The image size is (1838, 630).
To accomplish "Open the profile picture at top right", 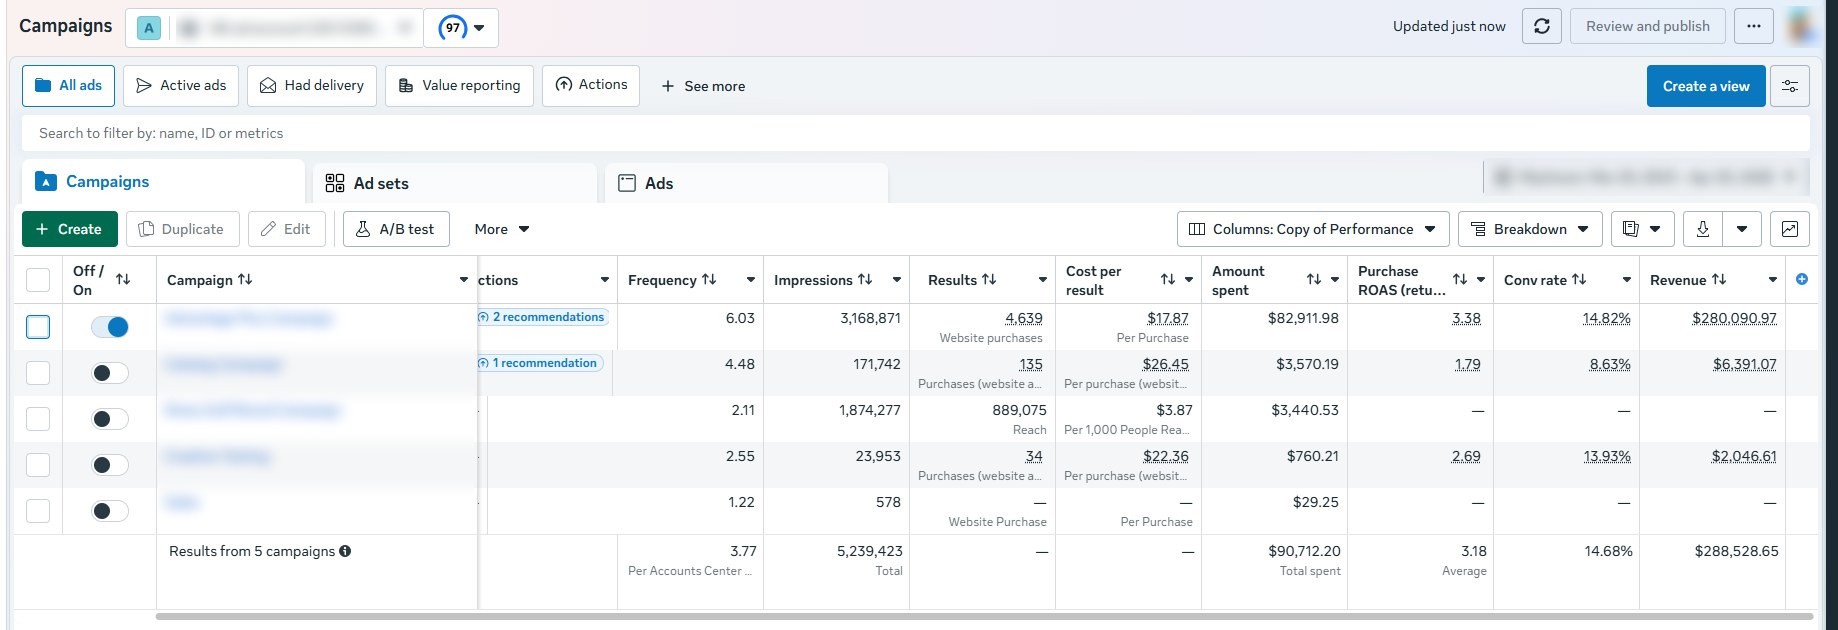I will [1802, 26].
